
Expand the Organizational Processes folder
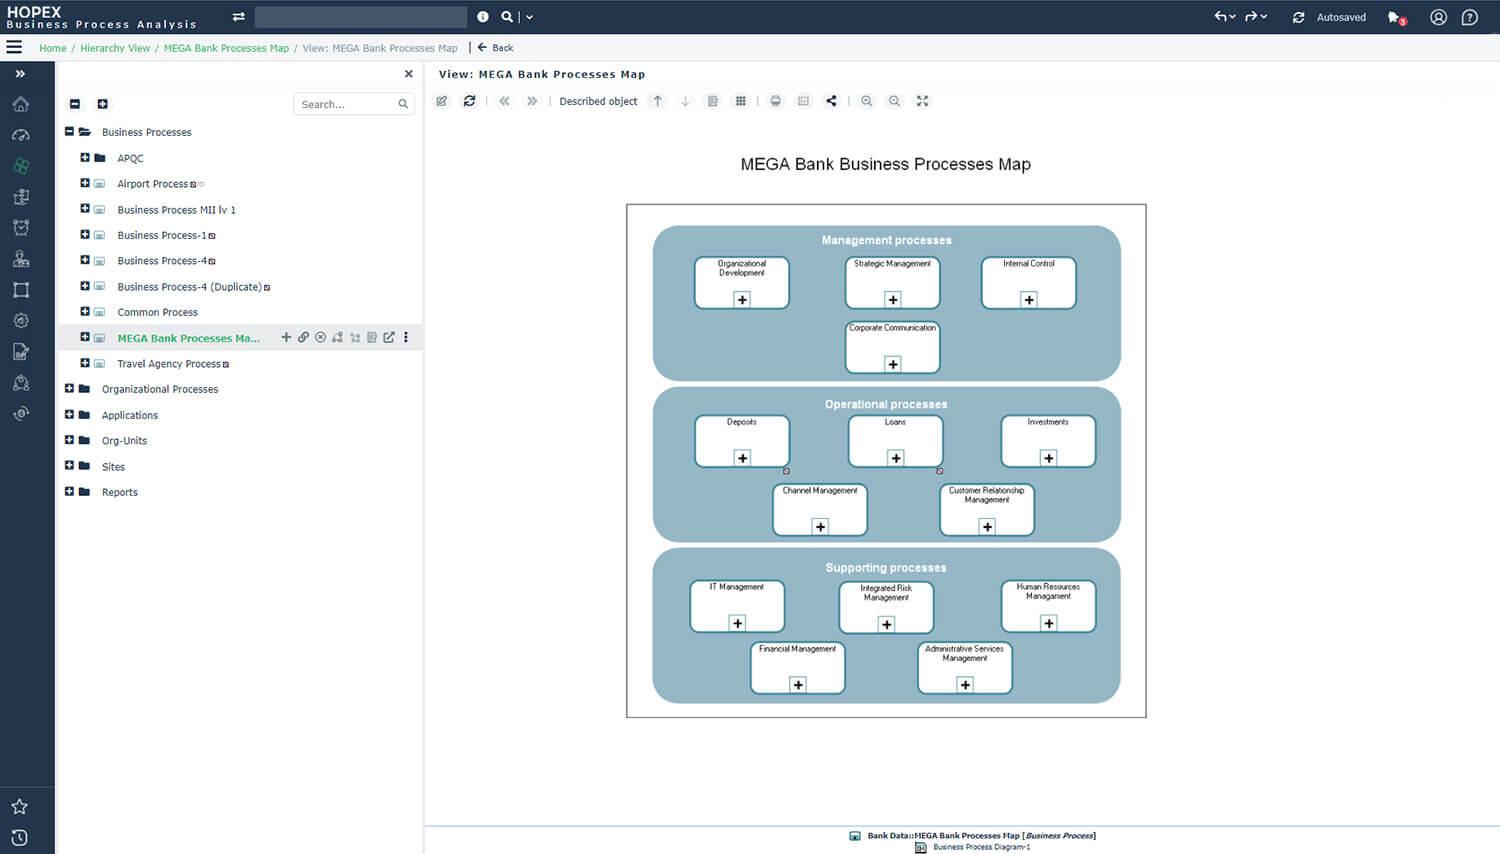coord(69,388)
